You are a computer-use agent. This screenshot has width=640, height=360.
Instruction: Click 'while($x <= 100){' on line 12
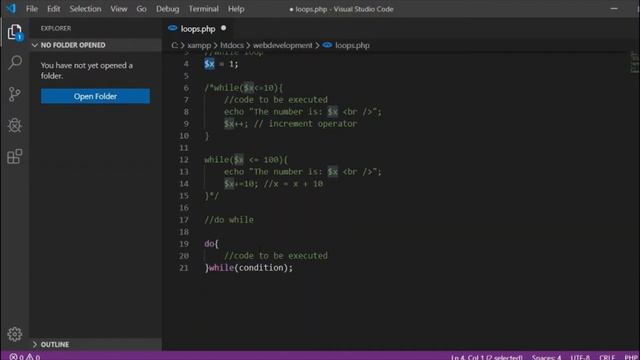tap(246, 160)
